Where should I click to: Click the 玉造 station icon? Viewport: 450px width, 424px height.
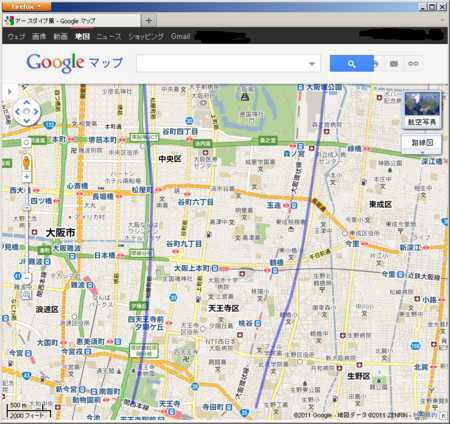click(x=294, y=205)
